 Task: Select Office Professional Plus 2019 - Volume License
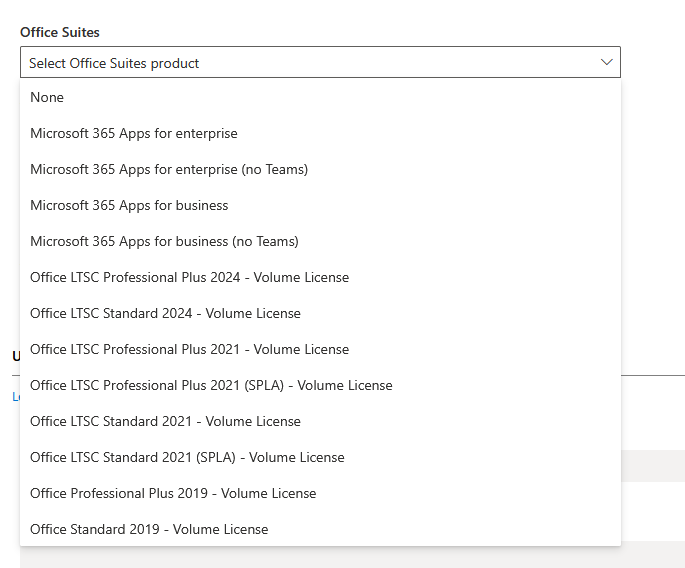[x=173, y=493]
